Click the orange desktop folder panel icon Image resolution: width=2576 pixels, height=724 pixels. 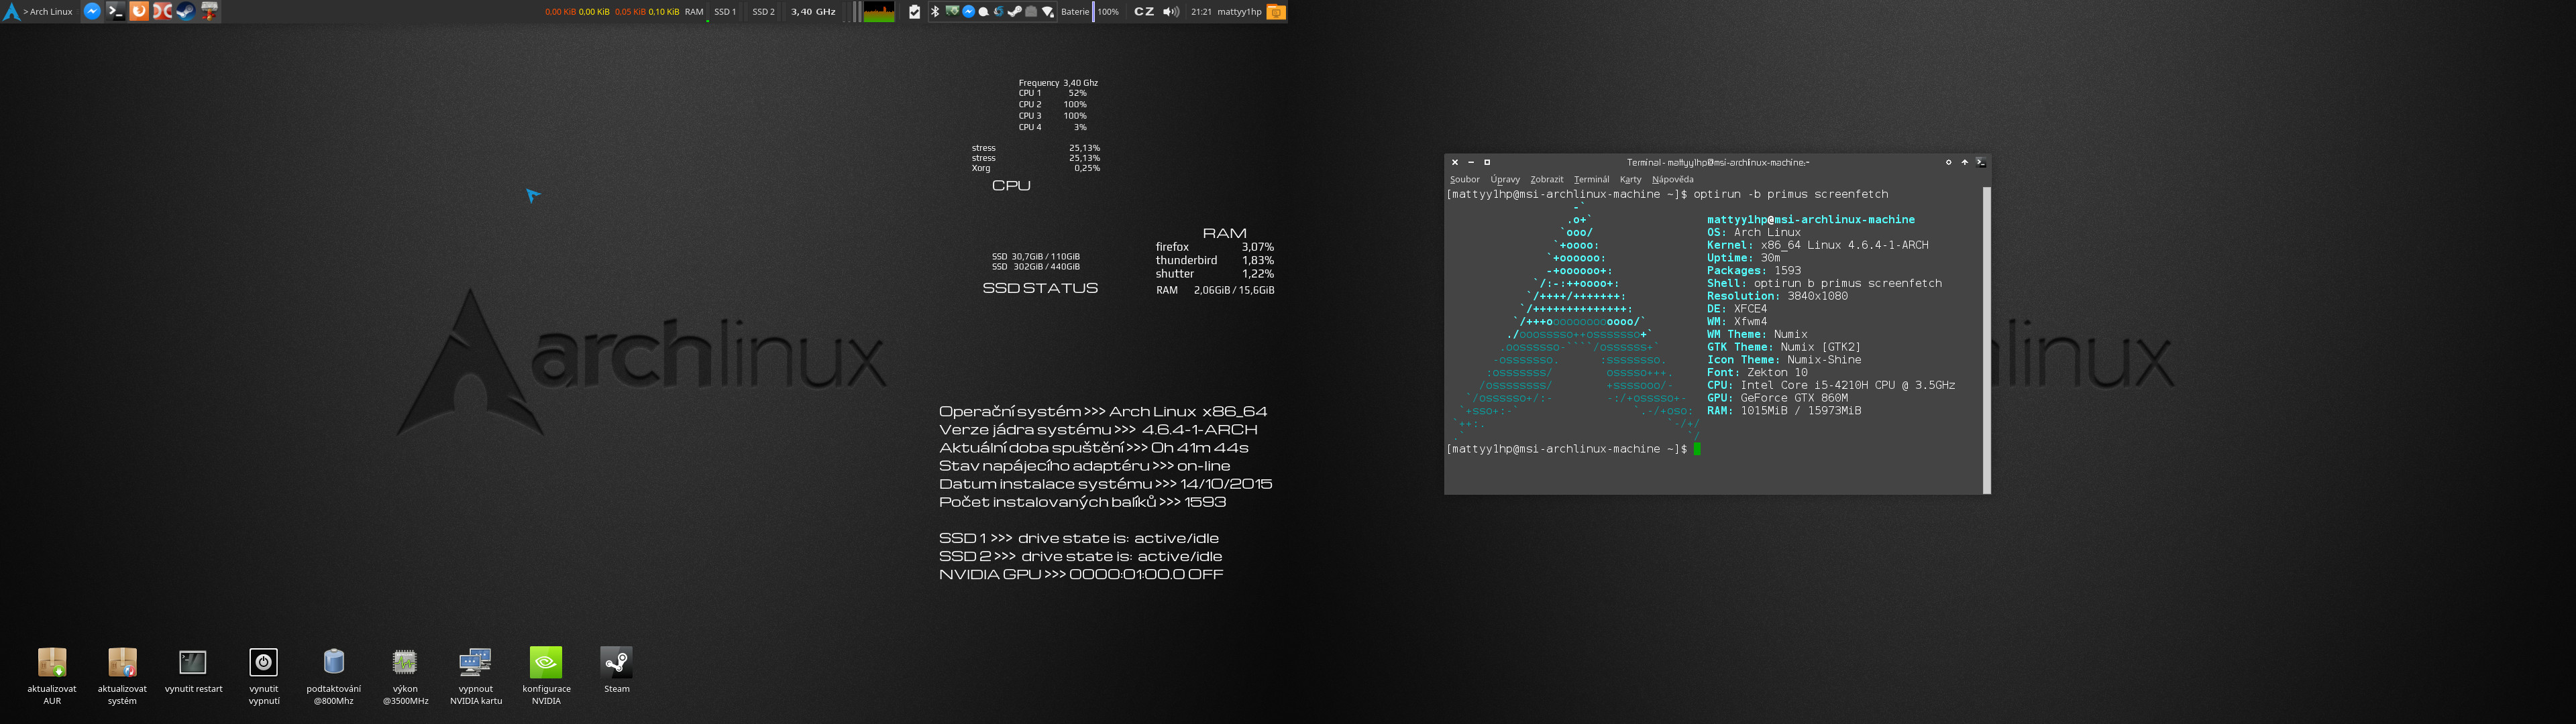1276,12
